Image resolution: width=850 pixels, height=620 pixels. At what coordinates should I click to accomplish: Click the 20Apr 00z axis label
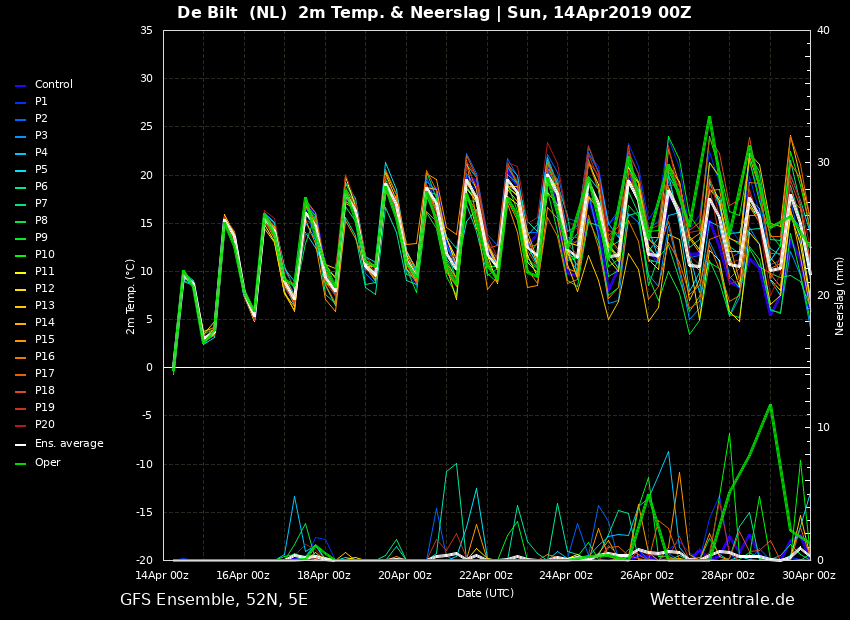(405, 576)
